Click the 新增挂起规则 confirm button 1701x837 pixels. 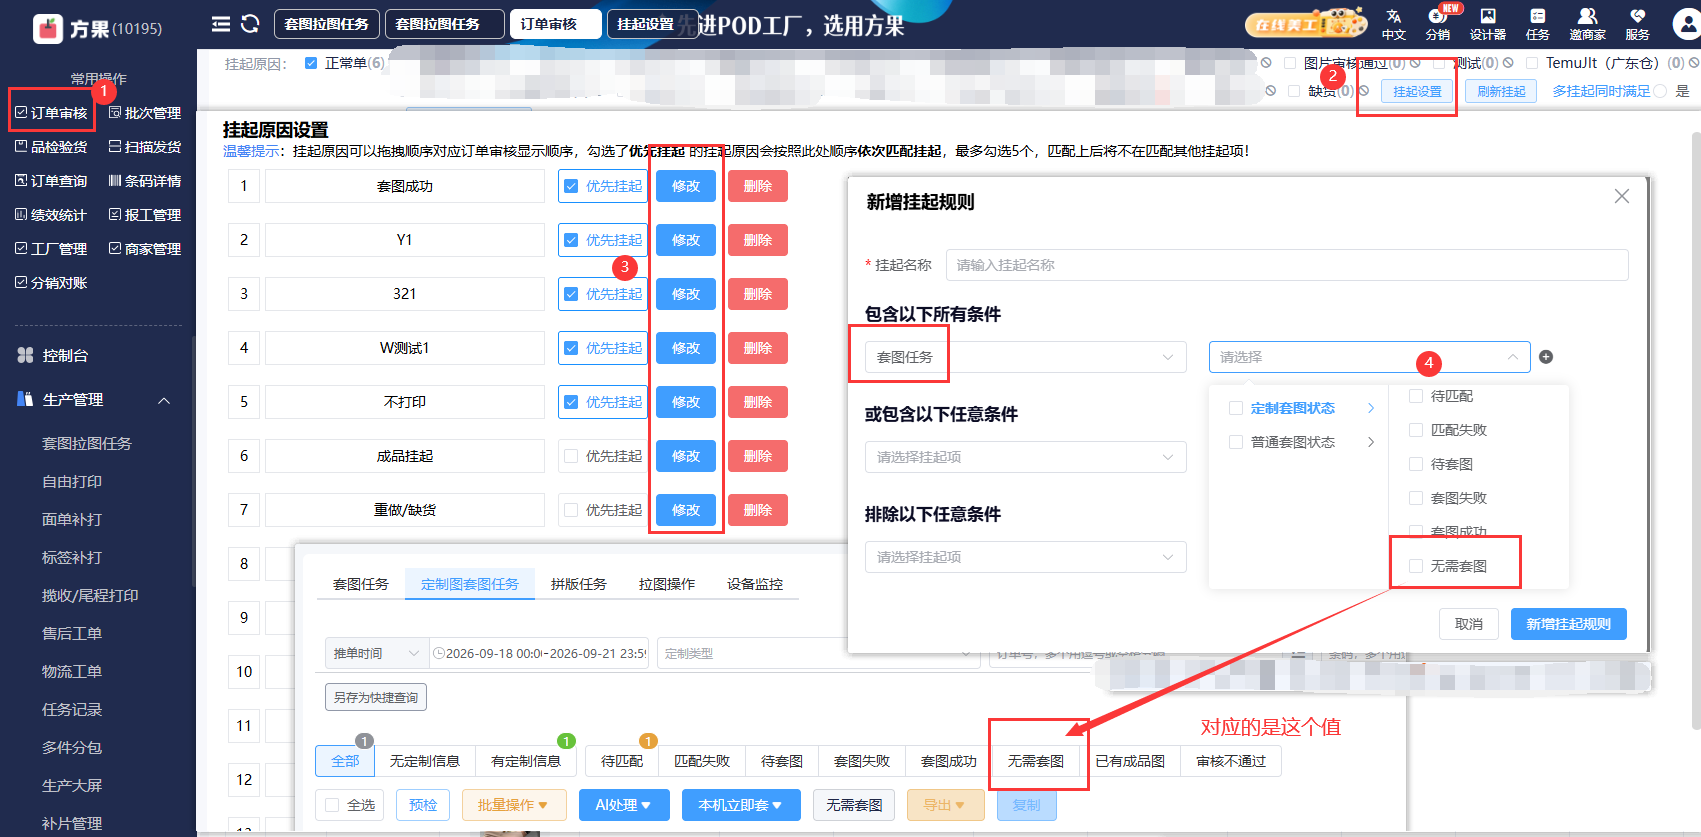pyautogui.click(x=1569, y=624)
